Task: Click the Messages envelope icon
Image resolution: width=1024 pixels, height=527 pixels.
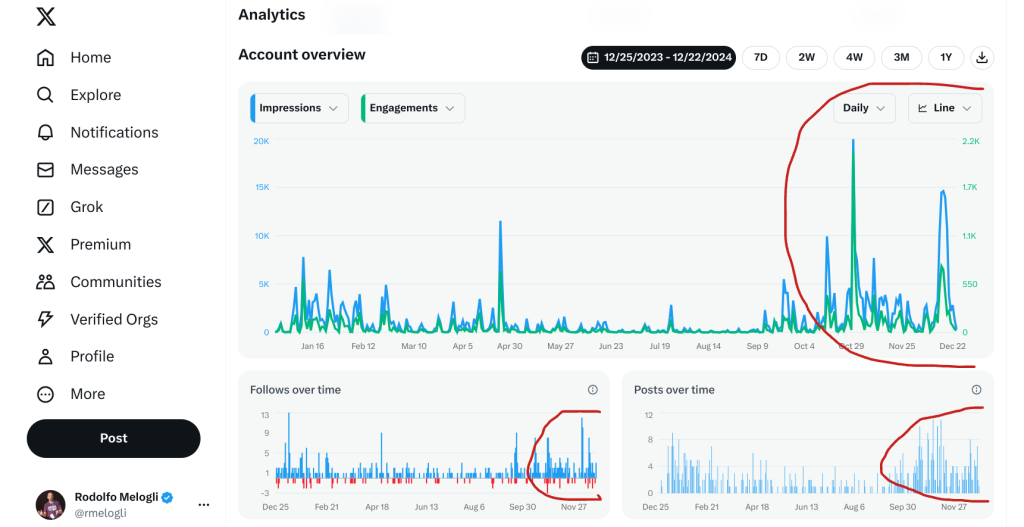Action: (x=45, y=170)
